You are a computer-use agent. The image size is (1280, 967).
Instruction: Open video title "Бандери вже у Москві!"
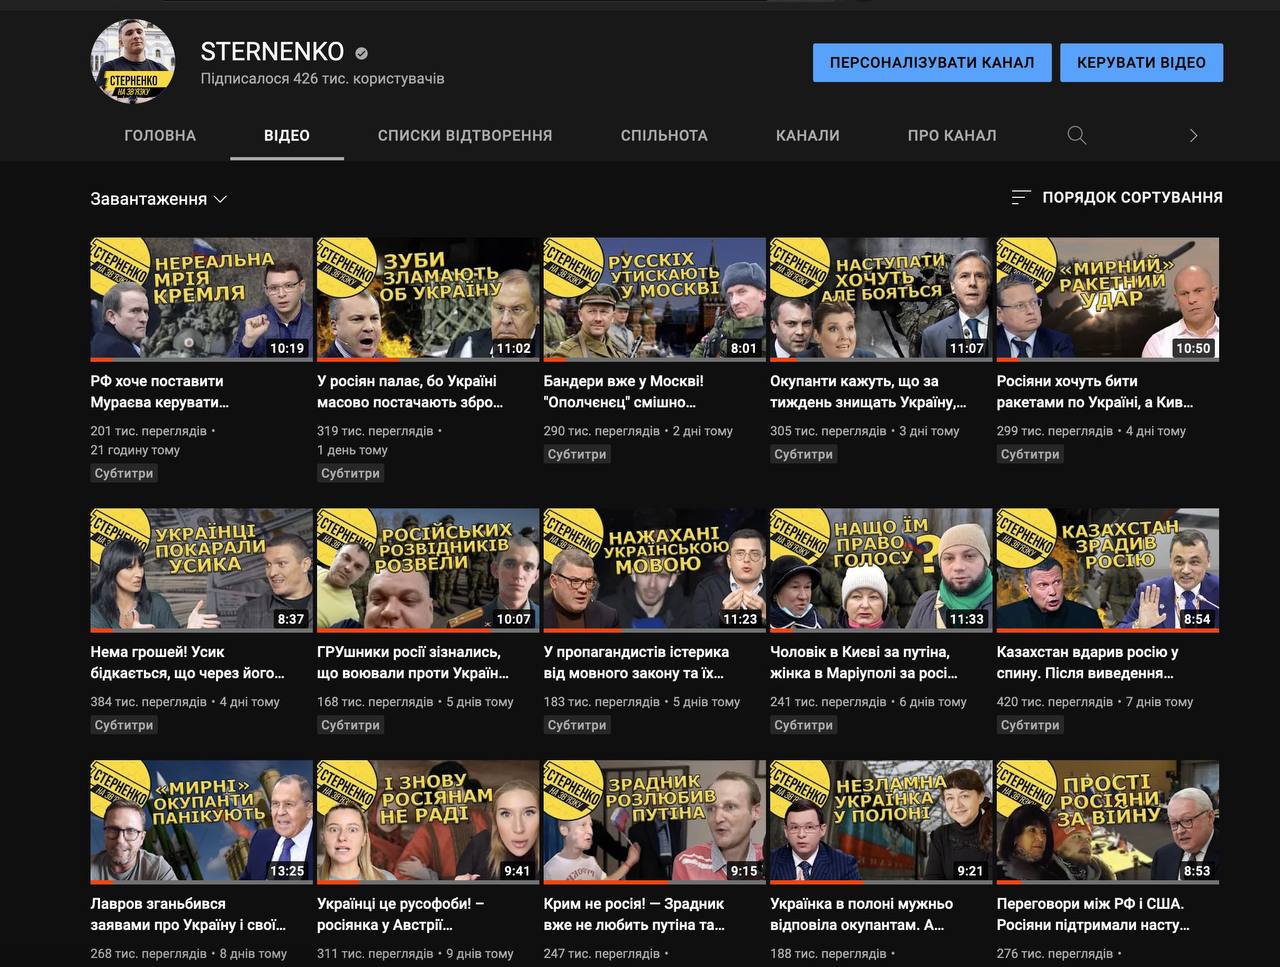[x=624, y=392]
